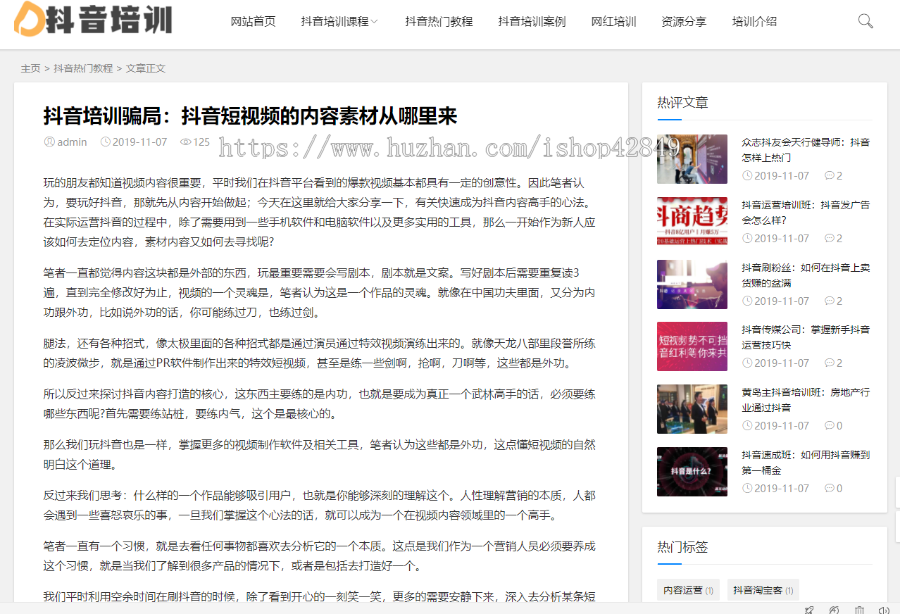Click thumbnail for 众志抖友会 article

tap(692, 159)
